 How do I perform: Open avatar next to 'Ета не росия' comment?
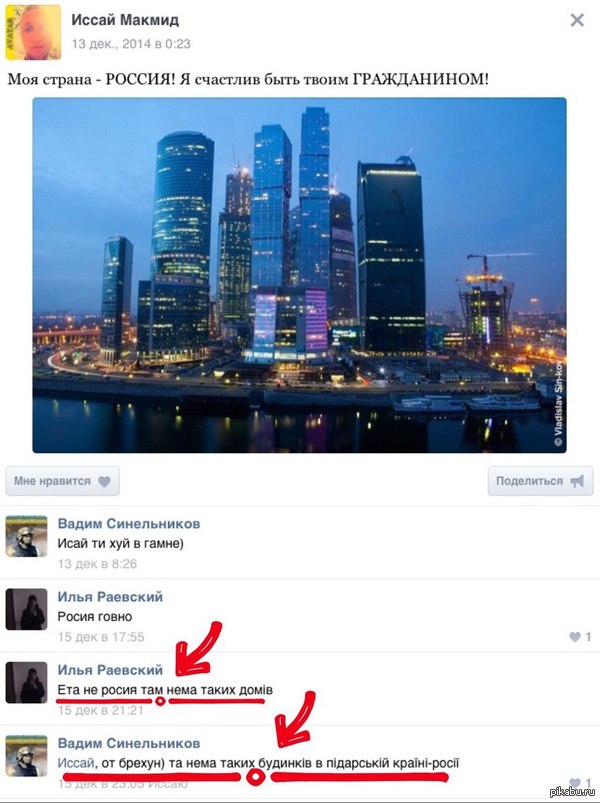(x=26, y=682)
